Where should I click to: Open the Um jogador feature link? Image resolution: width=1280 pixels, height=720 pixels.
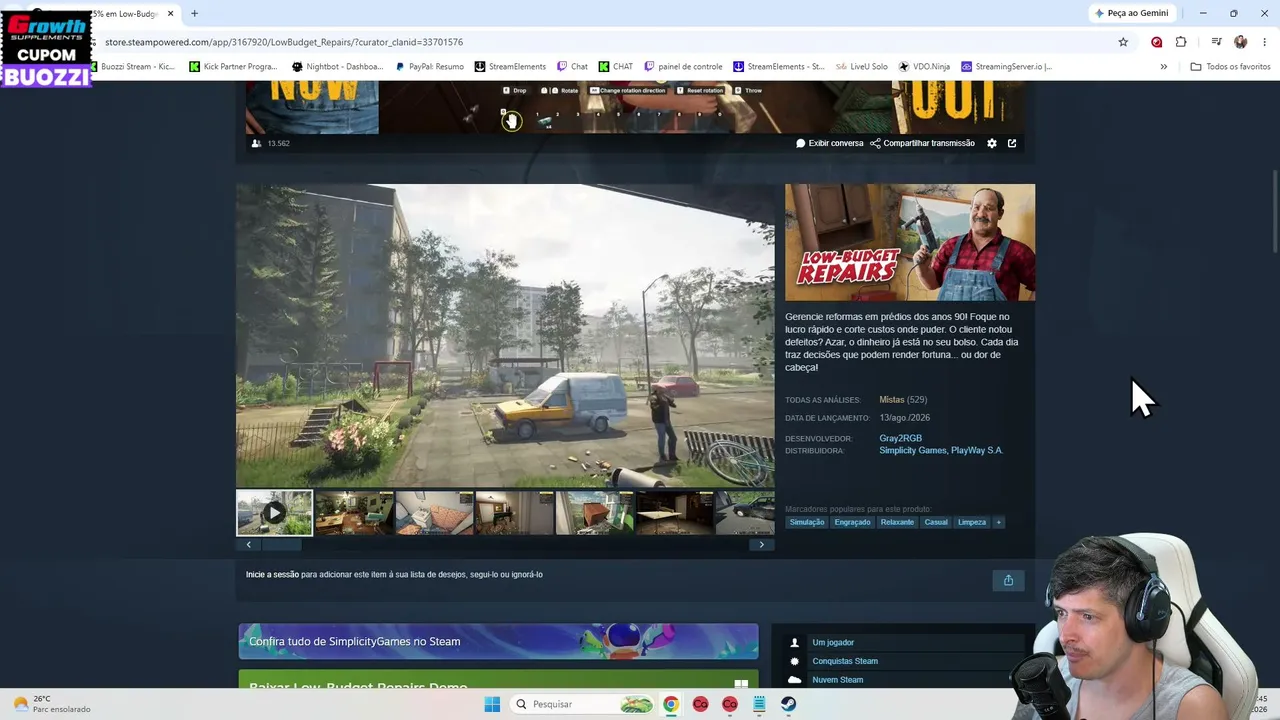coord(833,642)
